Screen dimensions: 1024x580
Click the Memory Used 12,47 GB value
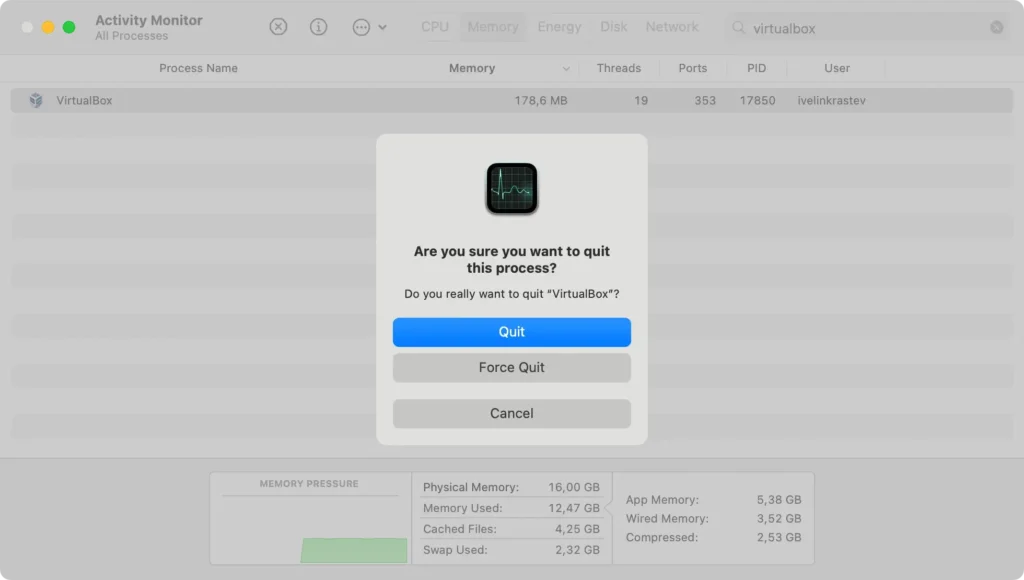573,508
